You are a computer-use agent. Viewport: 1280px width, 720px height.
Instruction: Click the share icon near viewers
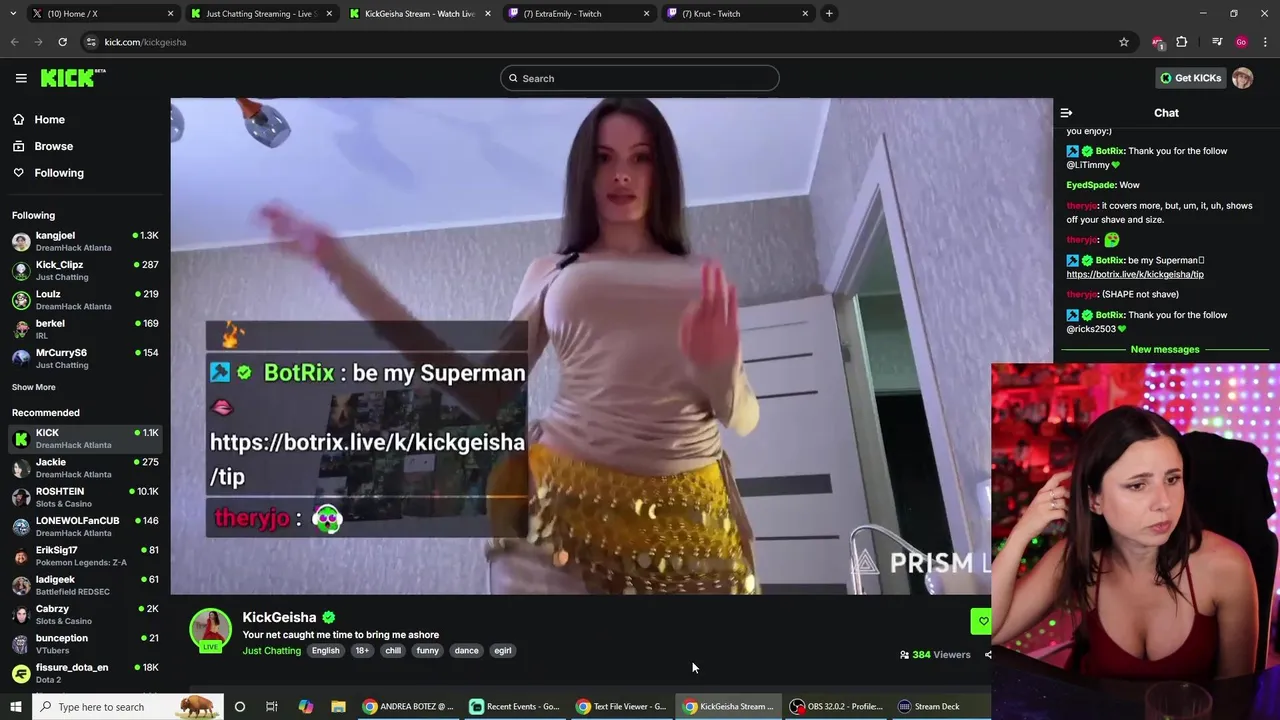987,655
